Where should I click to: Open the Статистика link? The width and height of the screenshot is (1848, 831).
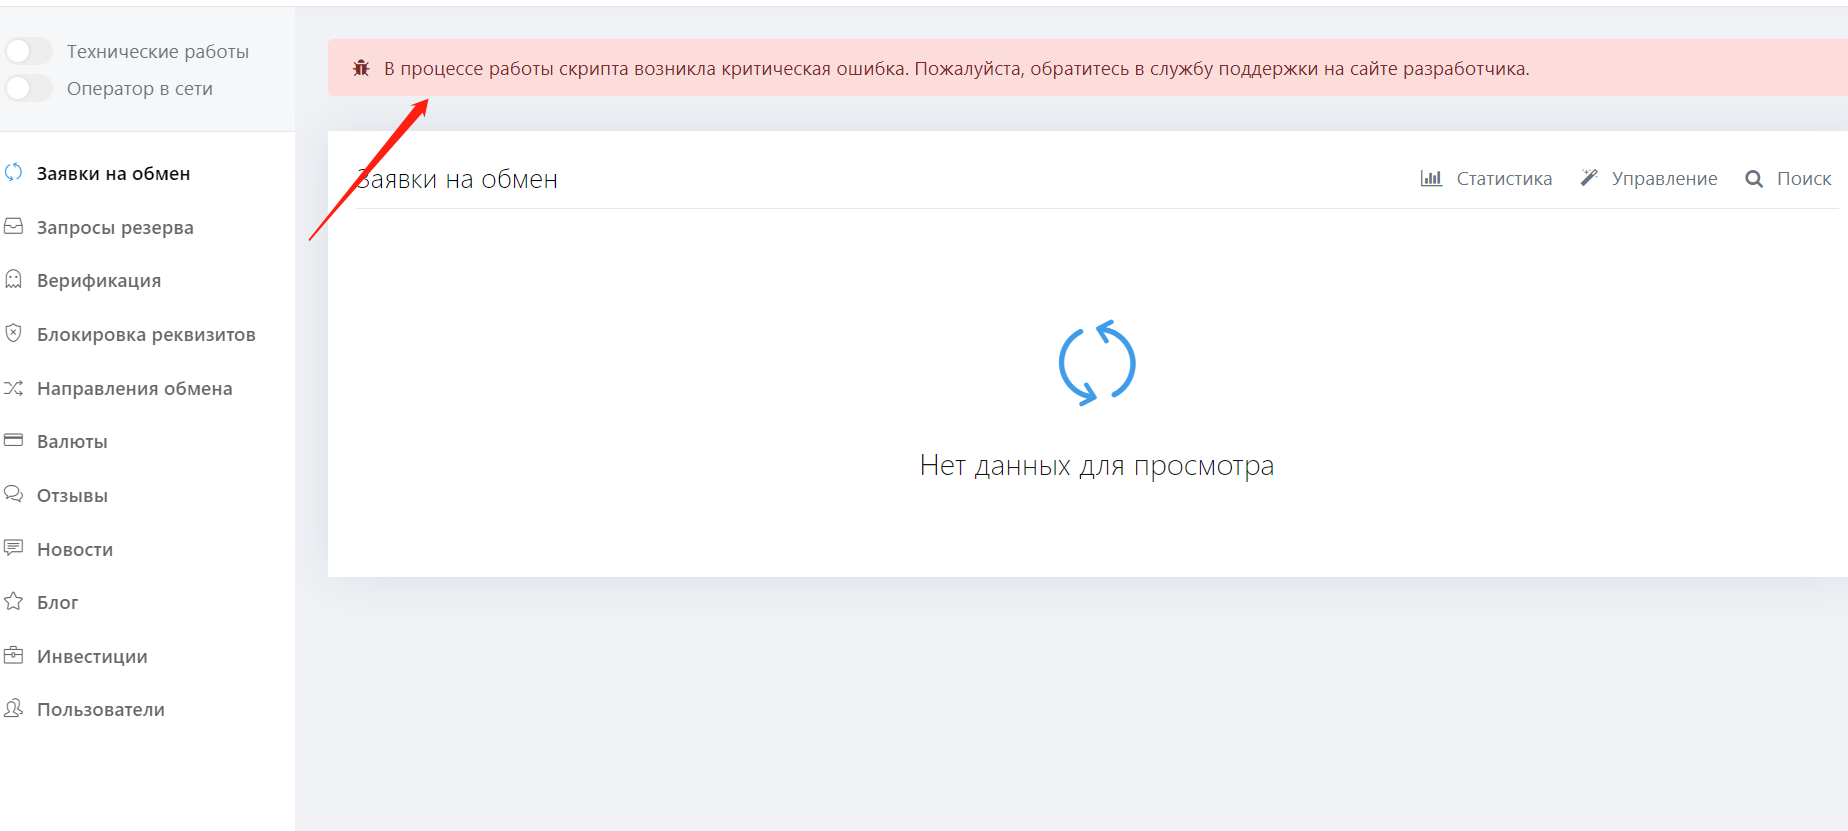coord(1487,178)
